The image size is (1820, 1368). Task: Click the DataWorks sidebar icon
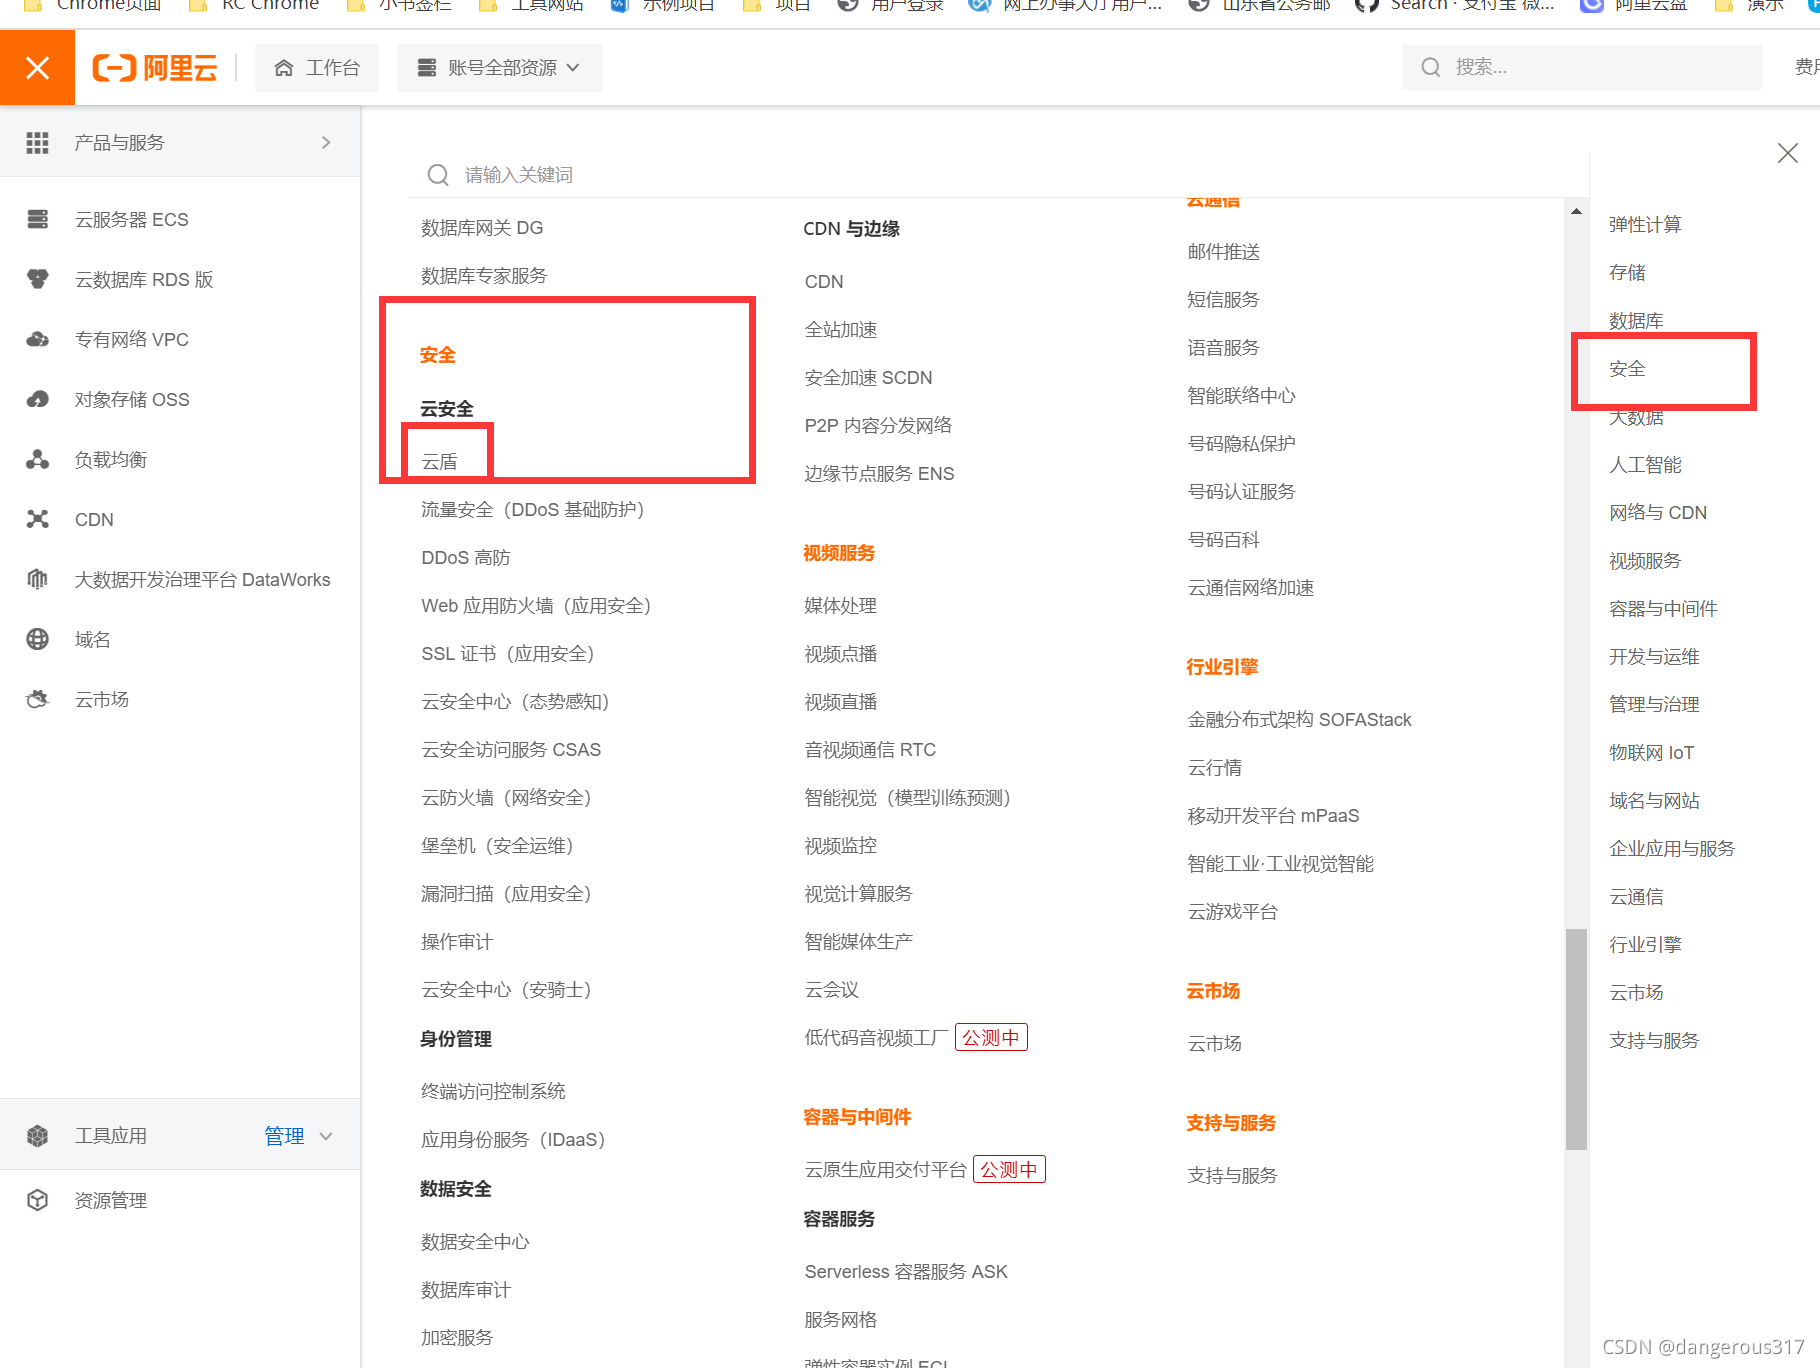click(x=37, y=579)
